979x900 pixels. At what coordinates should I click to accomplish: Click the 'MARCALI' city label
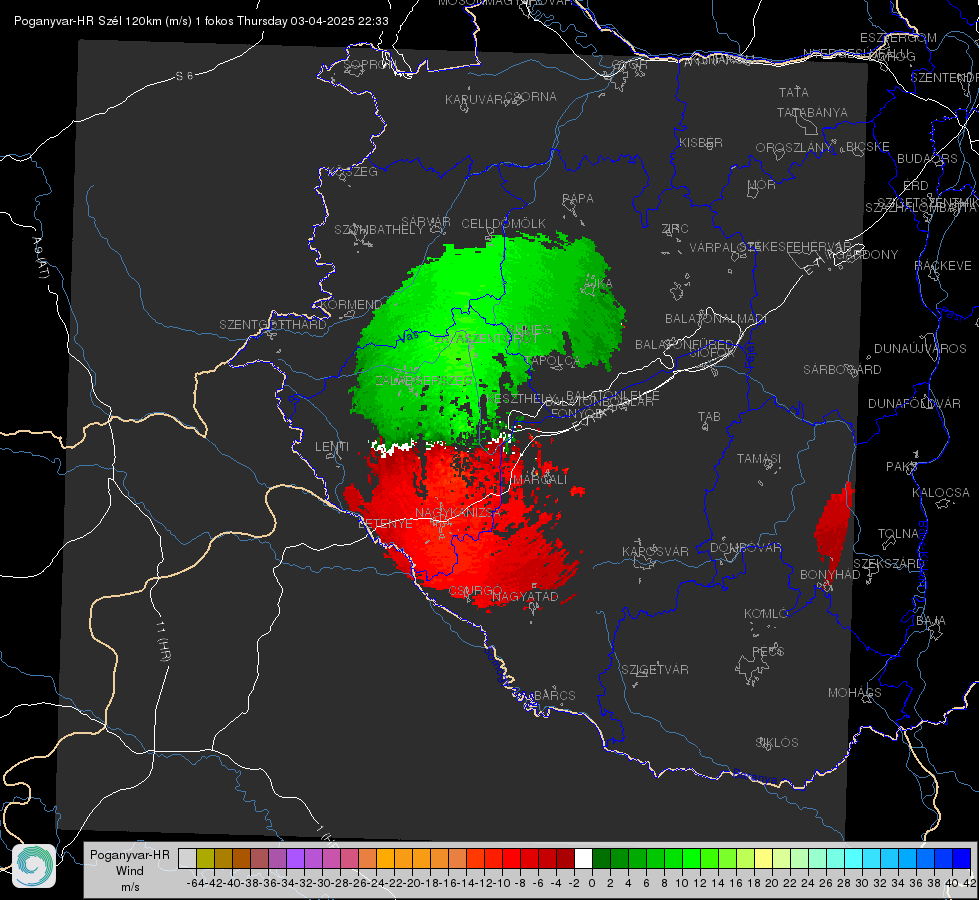pos(539,480)
